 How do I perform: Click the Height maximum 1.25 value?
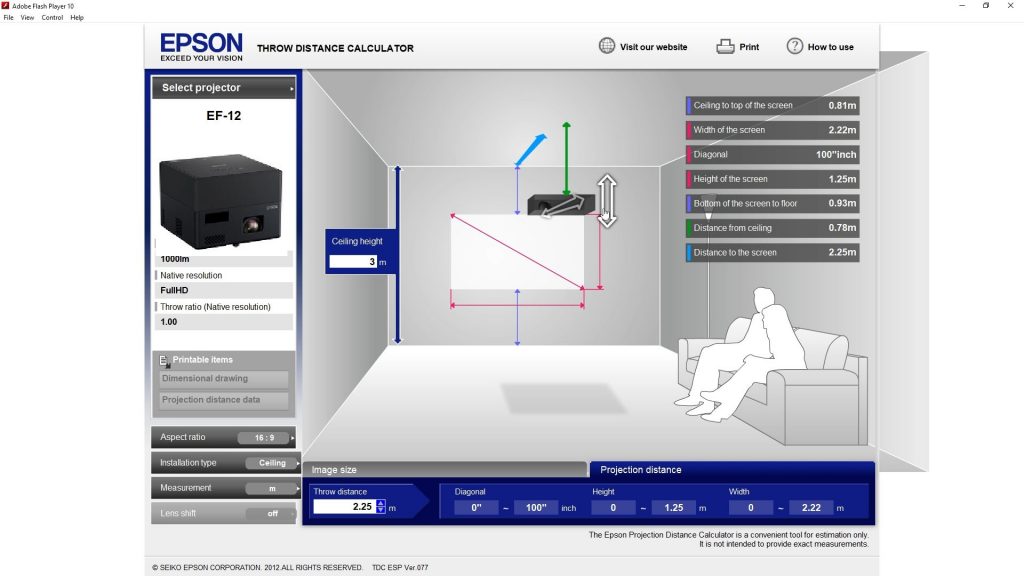pos(673,507)
